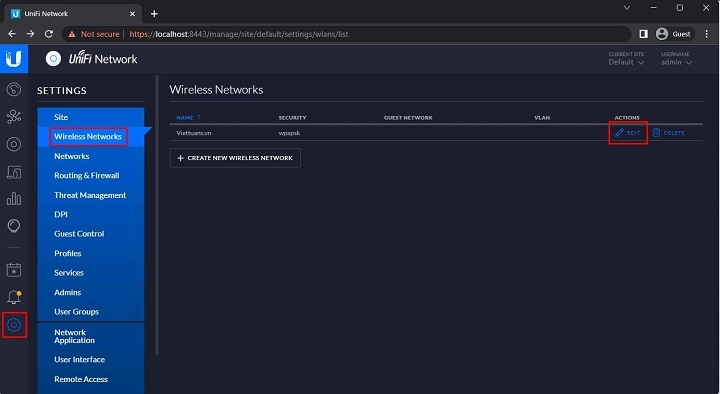Click the Guest Network column header
The image size is (720, 394).
(x=408, y=118)
